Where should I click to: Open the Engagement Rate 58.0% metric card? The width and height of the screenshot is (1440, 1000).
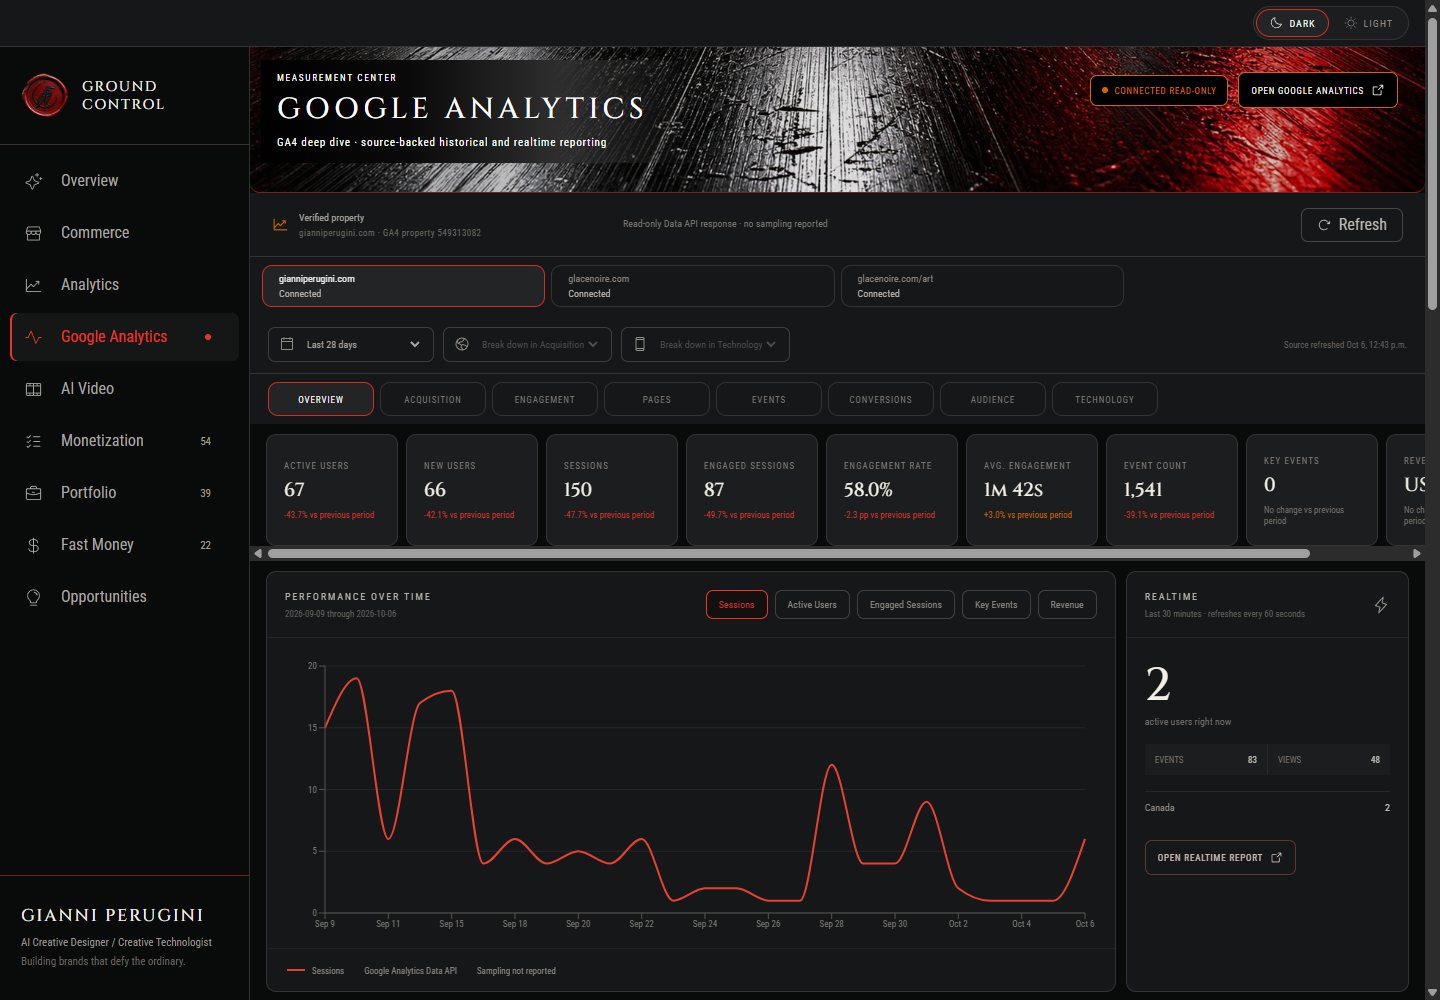(x=892, y=490)
